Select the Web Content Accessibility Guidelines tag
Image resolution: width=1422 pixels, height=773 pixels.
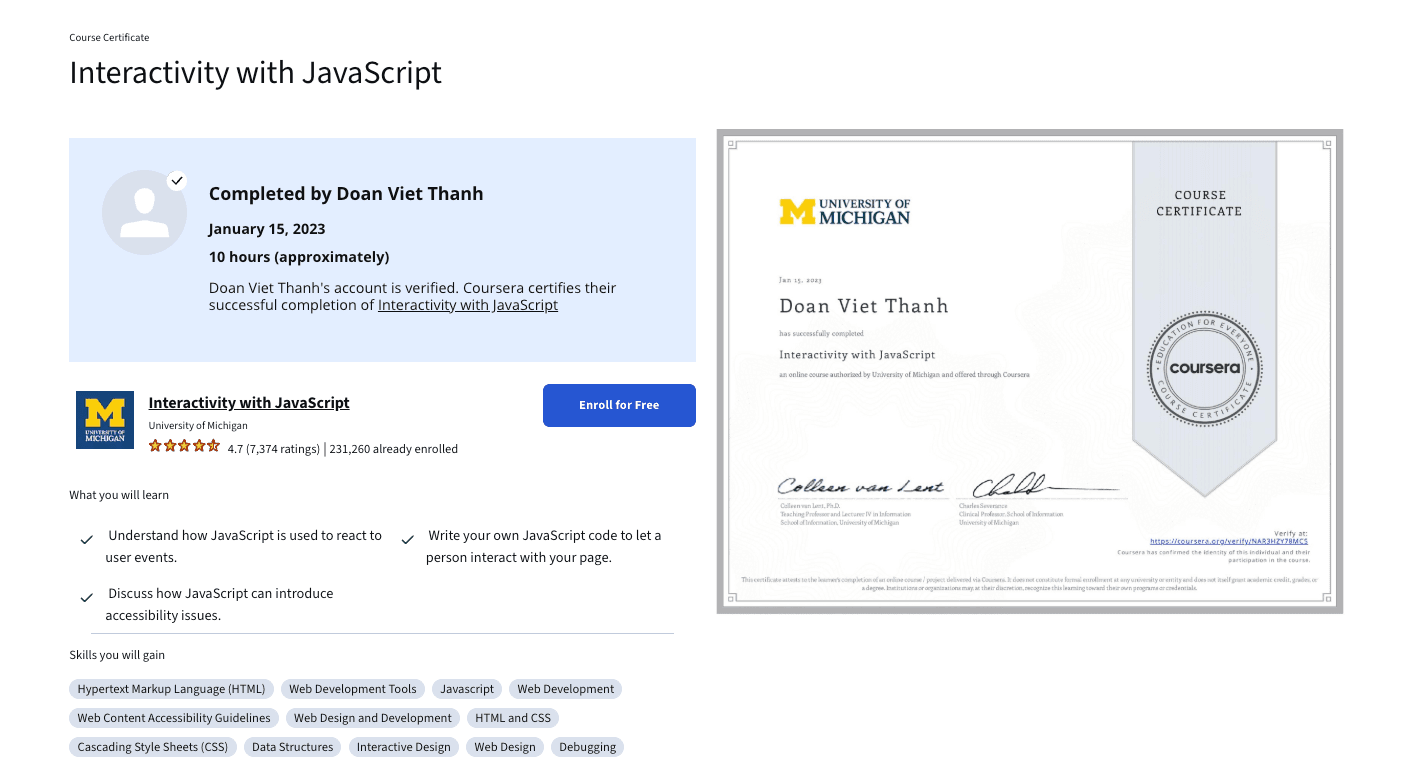tap(174, 718)
